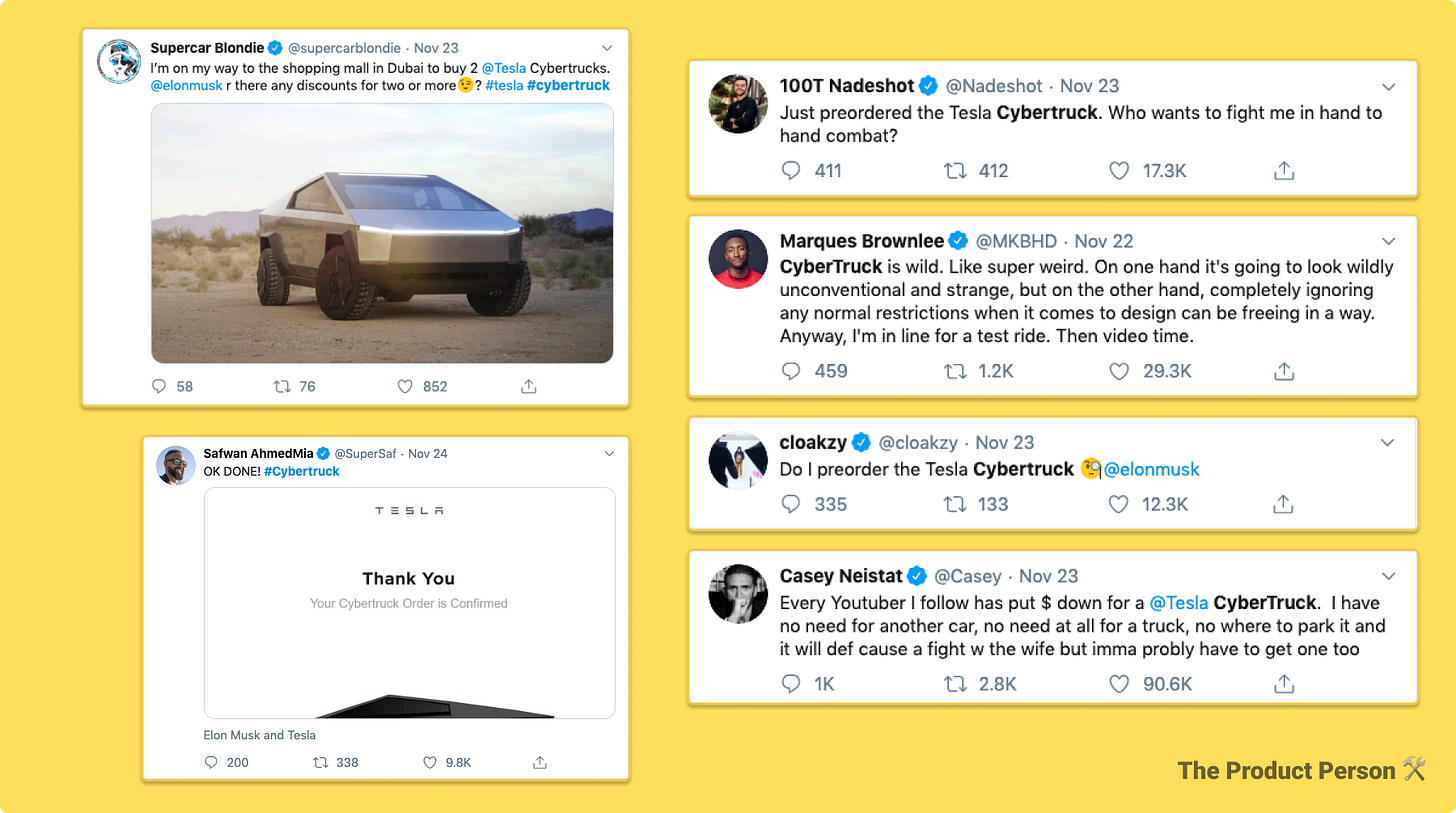Viewport: 1456px width, 813px height.
Task: View Marques Brownlee's profile avatar
Action: click(x=738, y=259)
